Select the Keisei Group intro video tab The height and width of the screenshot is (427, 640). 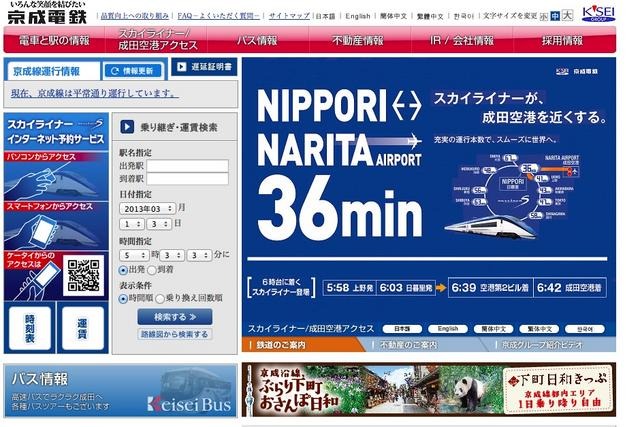click(551, 345)
